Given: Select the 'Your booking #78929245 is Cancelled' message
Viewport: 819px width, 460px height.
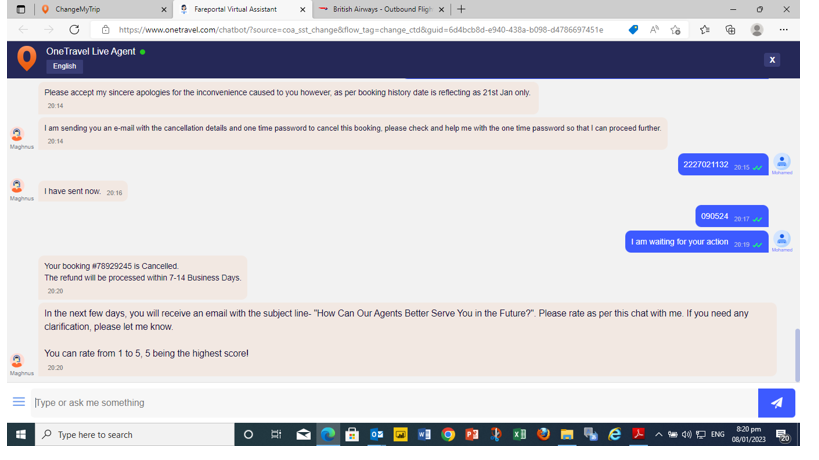Looking at the screenshot, I should pyautogui.click(x=143, y=277).
